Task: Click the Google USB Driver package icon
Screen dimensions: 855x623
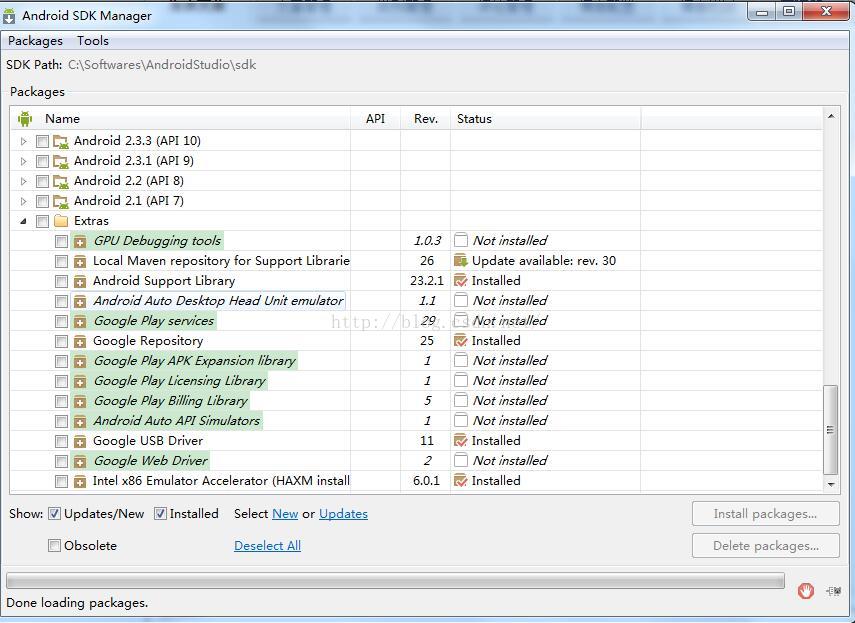Action: [80, 441]
